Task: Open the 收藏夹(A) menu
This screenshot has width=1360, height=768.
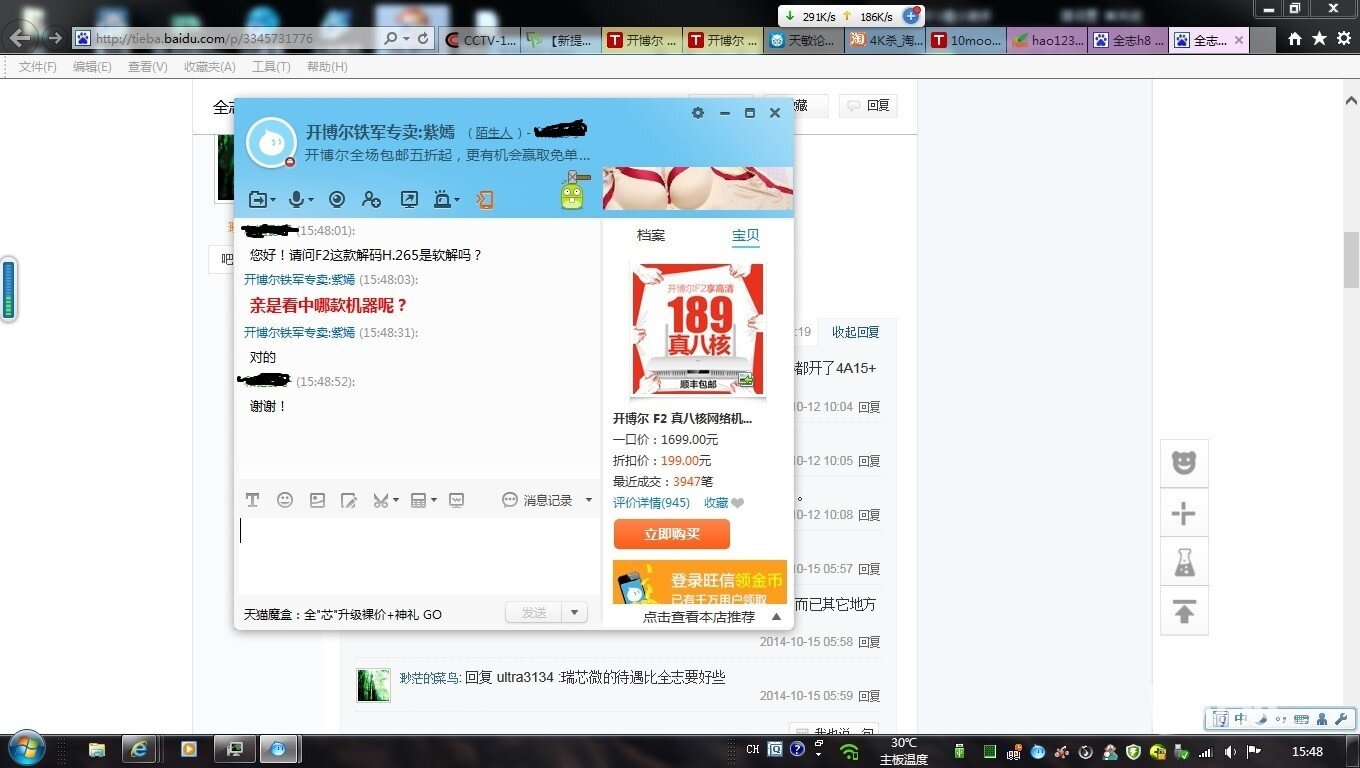Action: (210, 67)
